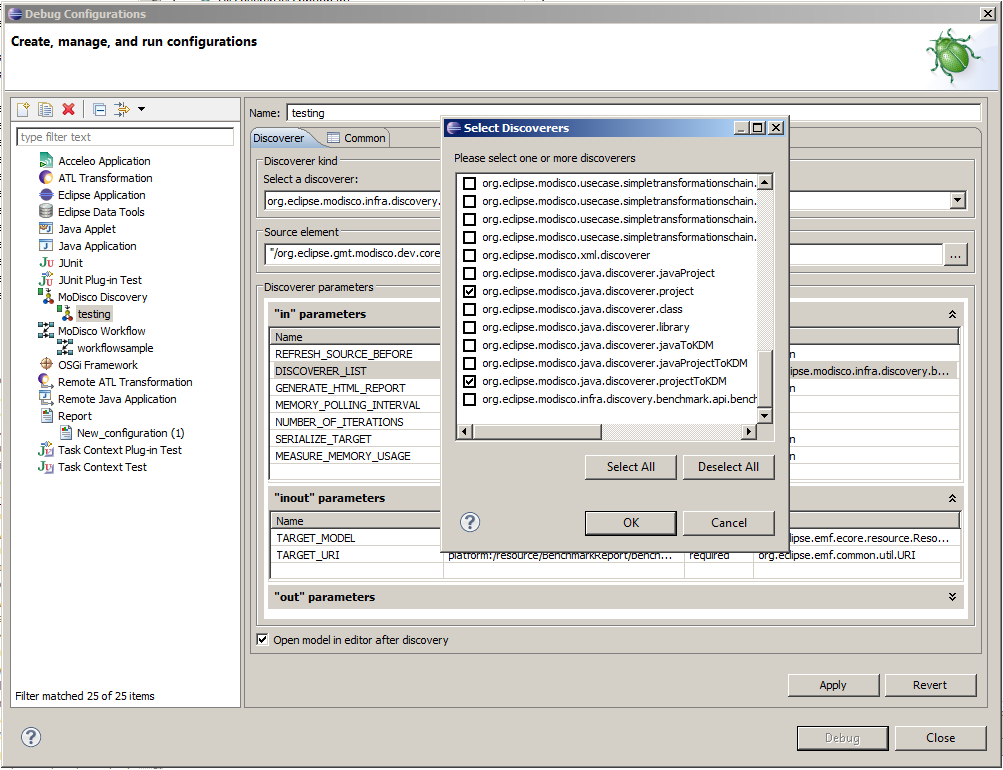Click Cancel in Select Discoverers dialog

729,522
